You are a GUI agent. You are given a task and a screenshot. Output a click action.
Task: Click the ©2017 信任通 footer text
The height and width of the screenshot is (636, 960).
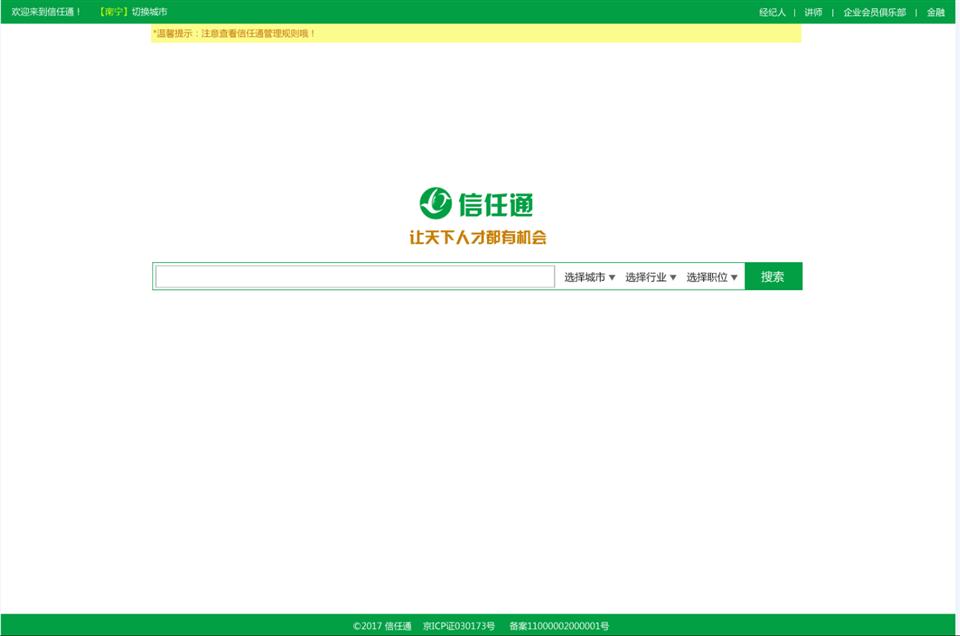pos(382,626)
